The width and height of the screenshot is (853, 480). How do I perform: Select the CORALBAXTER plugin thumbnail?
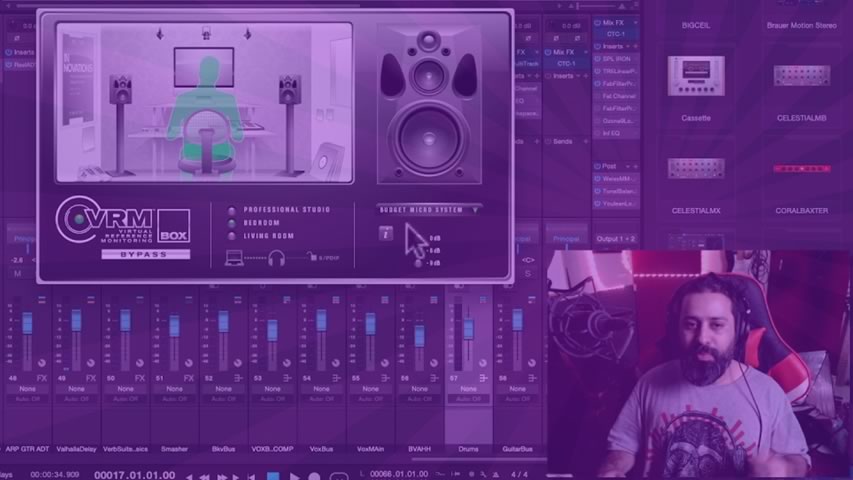(801, 169)
